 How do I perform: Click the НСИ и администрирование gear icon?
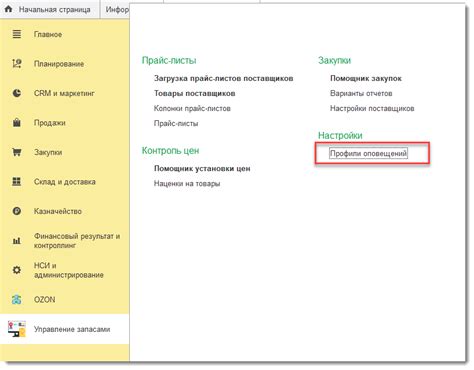(17, 270)
